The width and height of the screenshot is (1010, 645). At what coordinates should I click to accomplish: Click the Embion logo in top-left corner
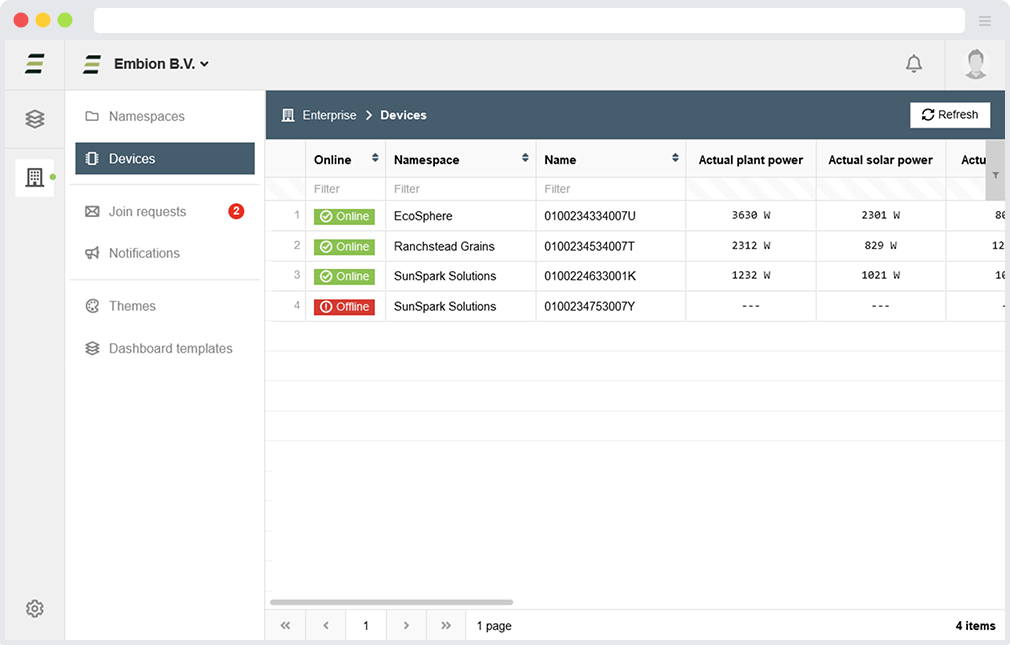[x=35, y=64]
